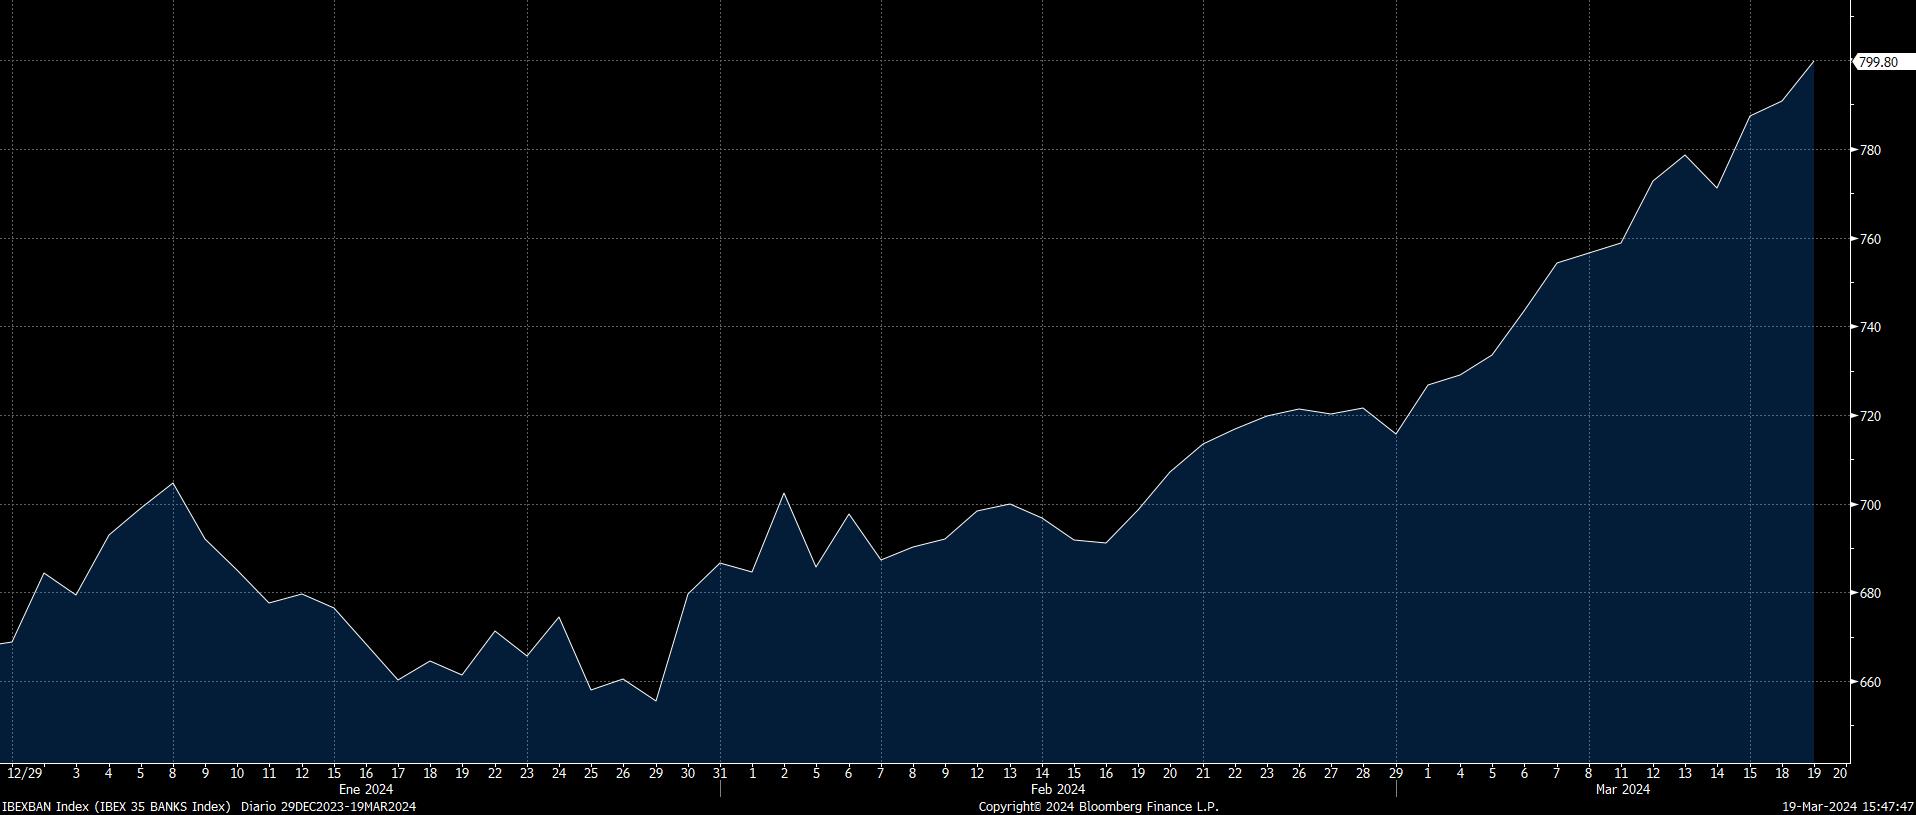Select the "IBEXBAN Index" ticker text
1916x815 pixels.
pos(46,806)
